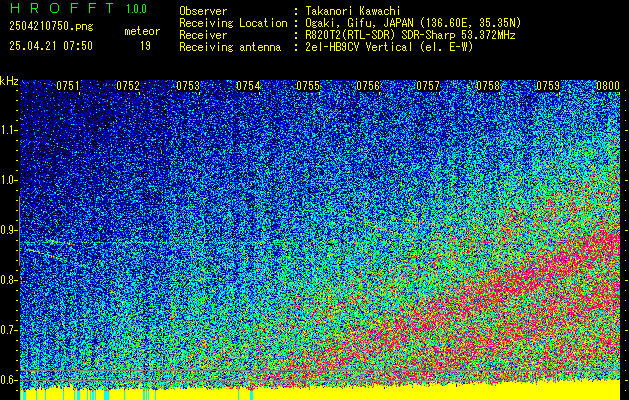
Task: Click the 0800 time marker
Action: [608, 86]
